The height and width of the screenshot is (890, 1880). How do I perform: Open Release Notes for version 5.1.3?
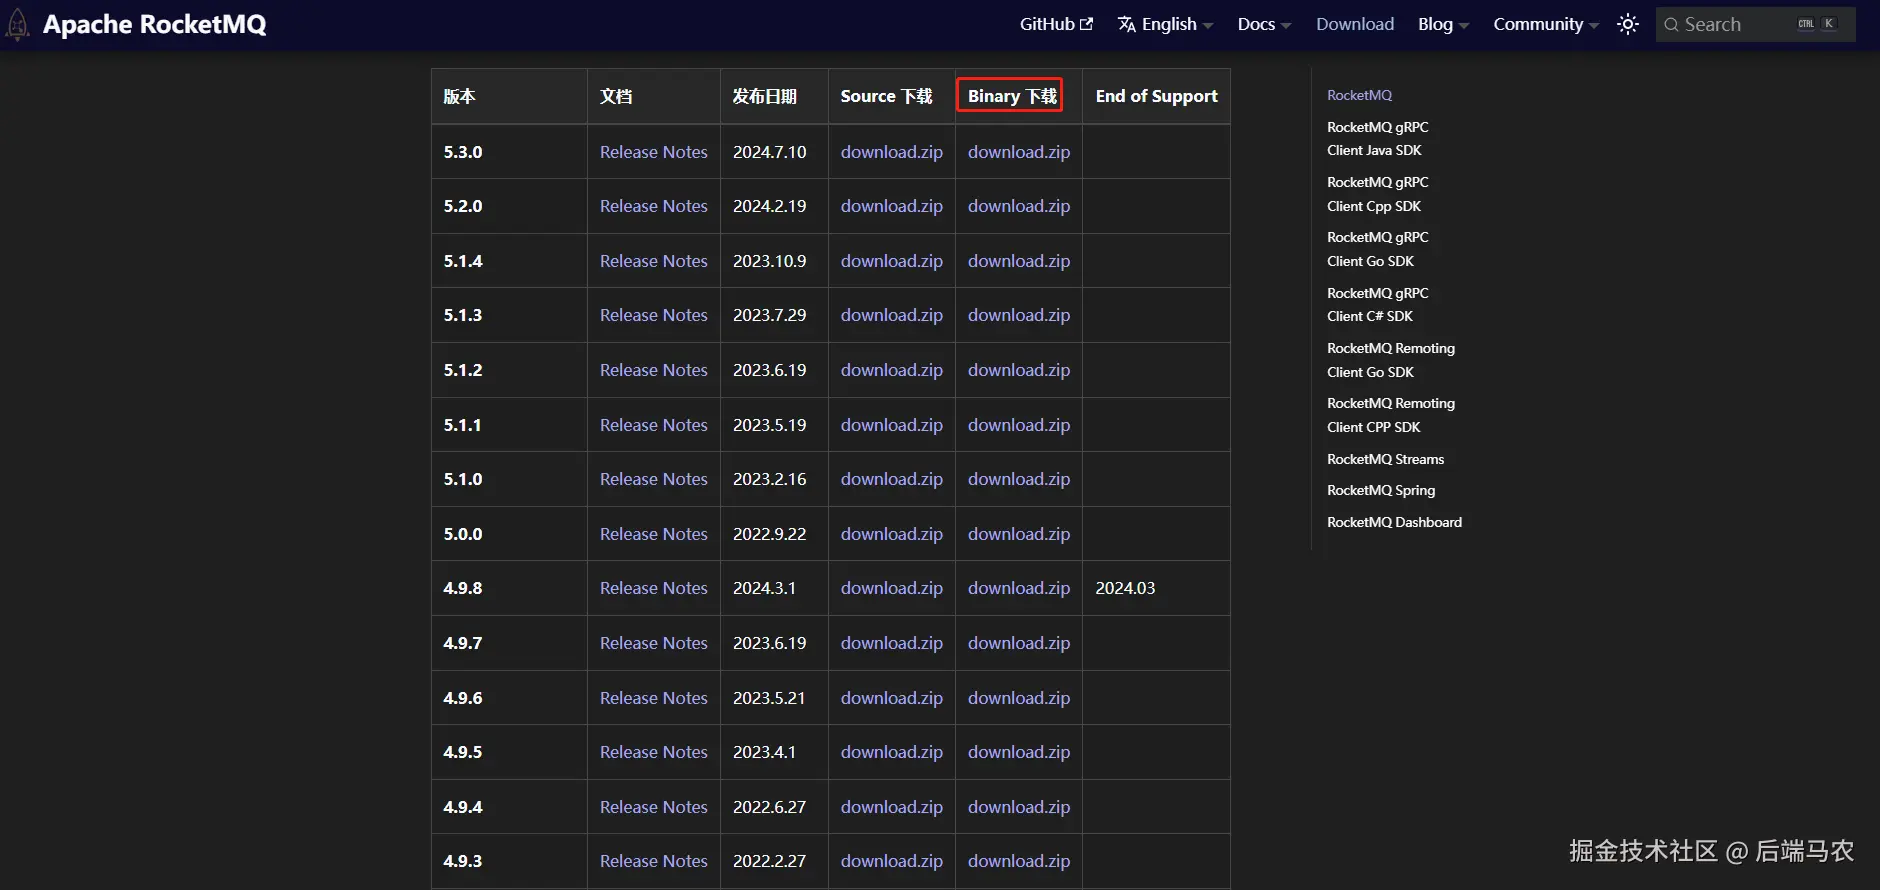(653, 315)
